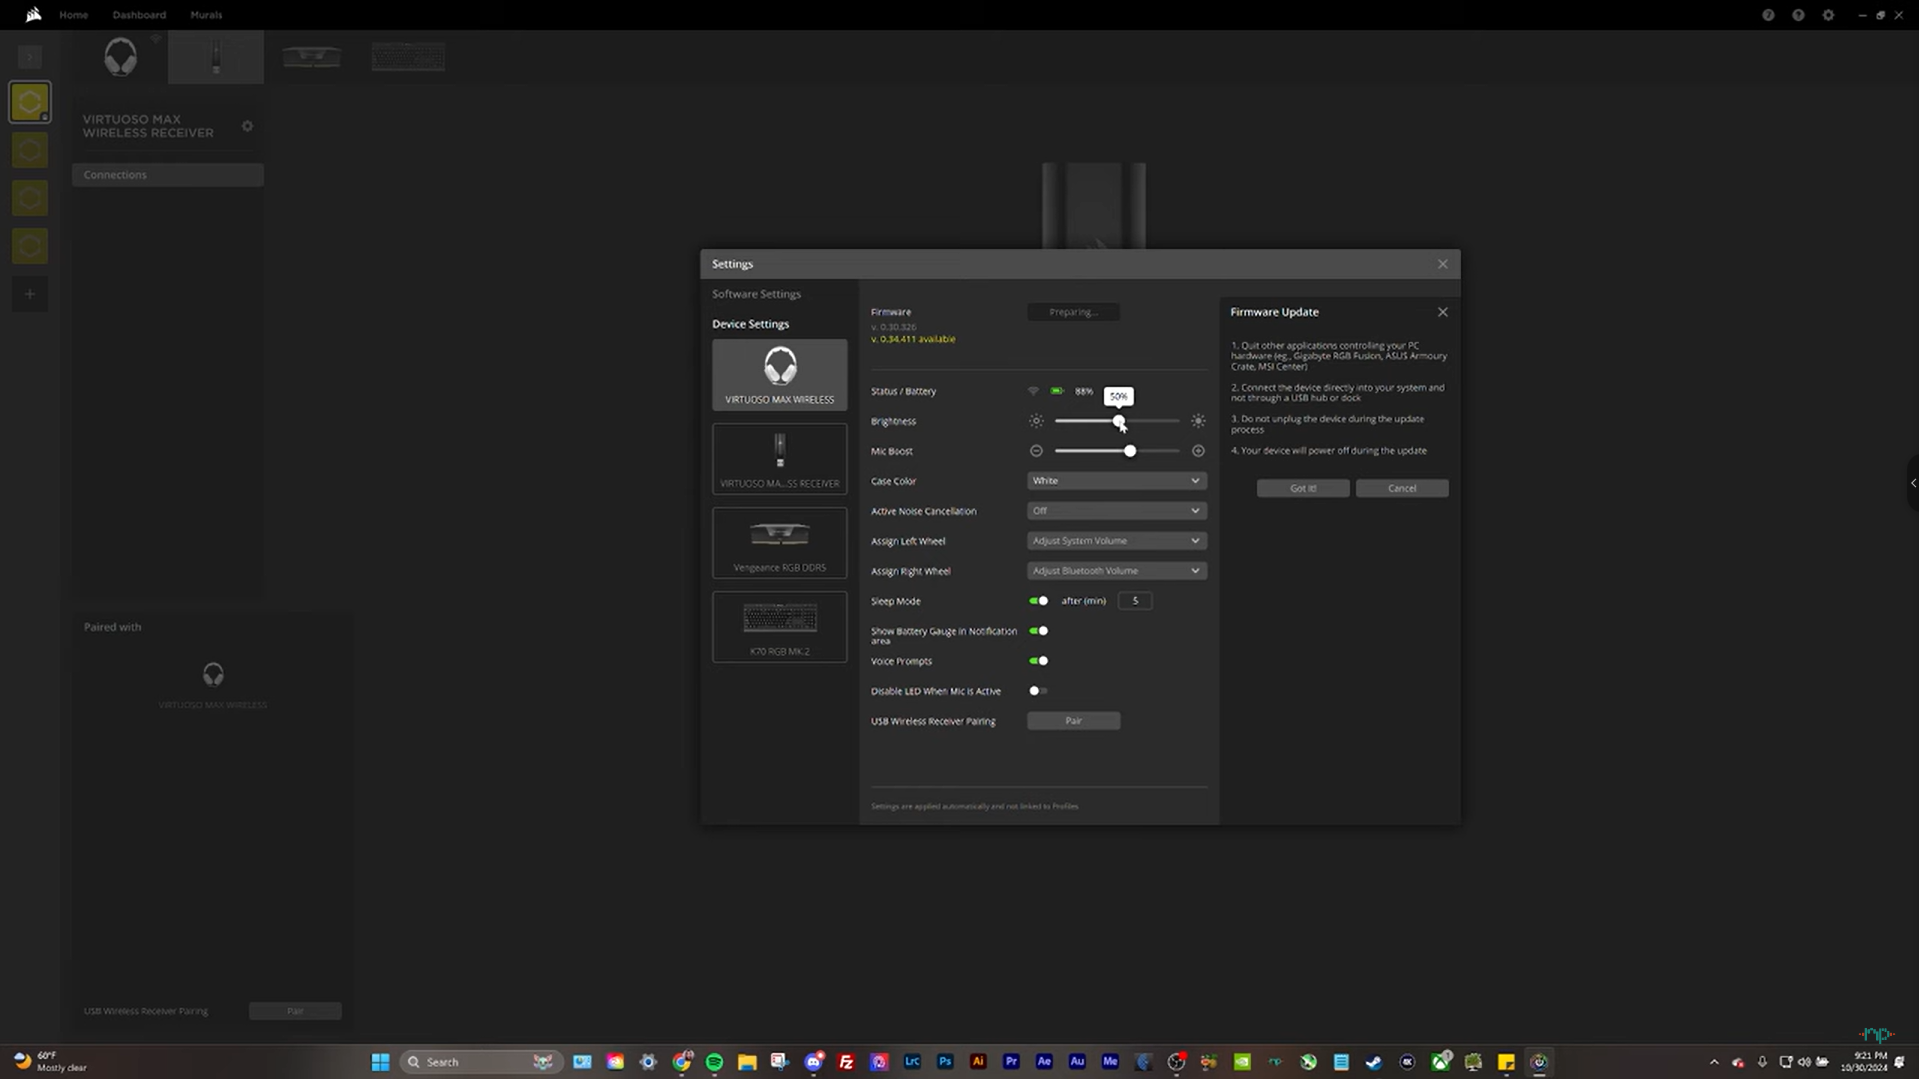Open Adobe Audition from the taskbar
This screenshot has width=1919, height=1079.
click(x=1077, y=1062)
